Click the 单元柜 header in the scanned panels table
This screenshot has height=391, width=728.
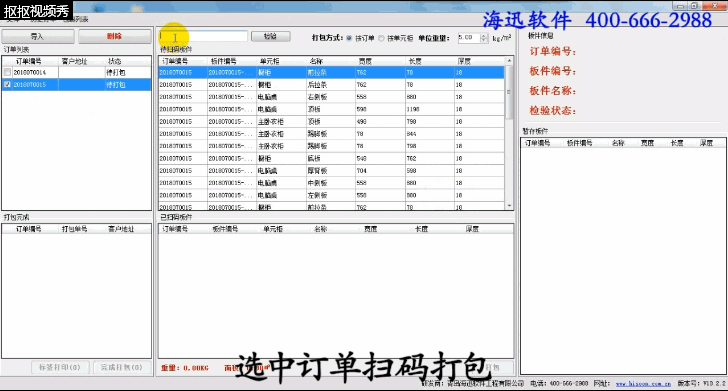pos(273,229)
